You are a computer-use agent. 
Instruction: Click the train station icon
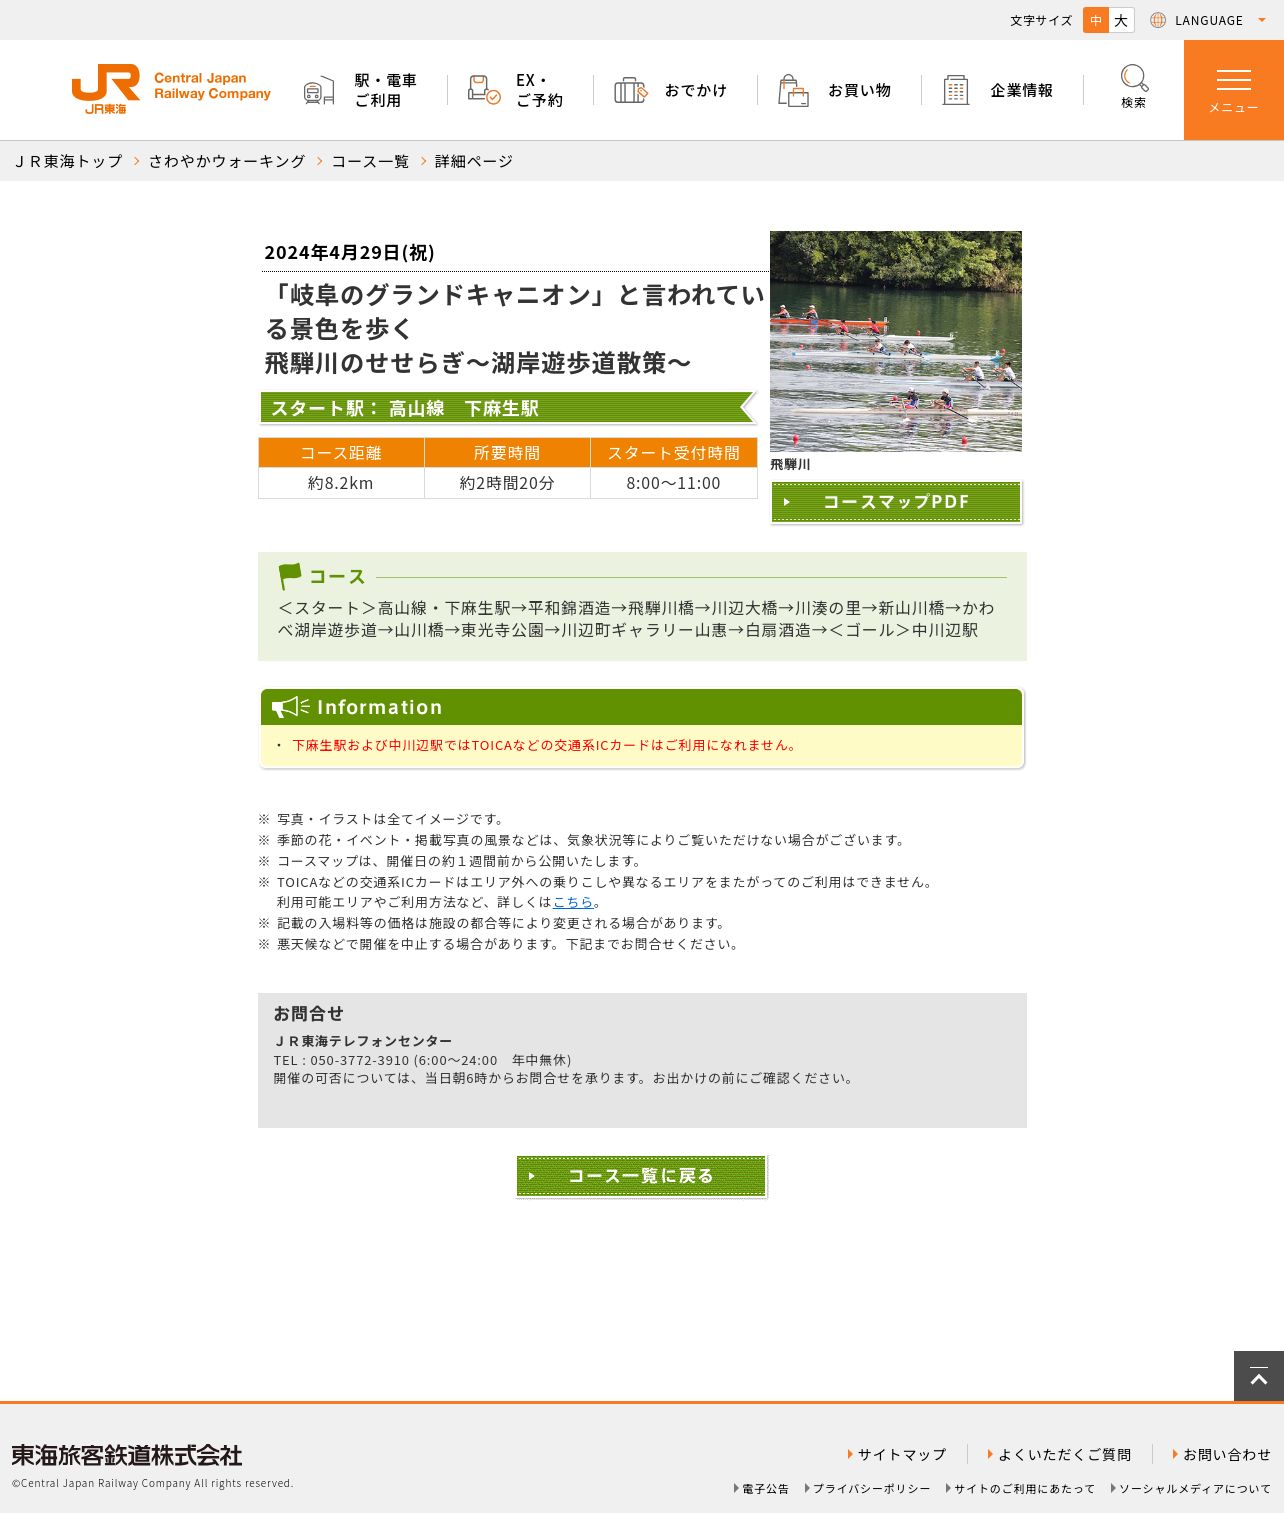[319, 91]
